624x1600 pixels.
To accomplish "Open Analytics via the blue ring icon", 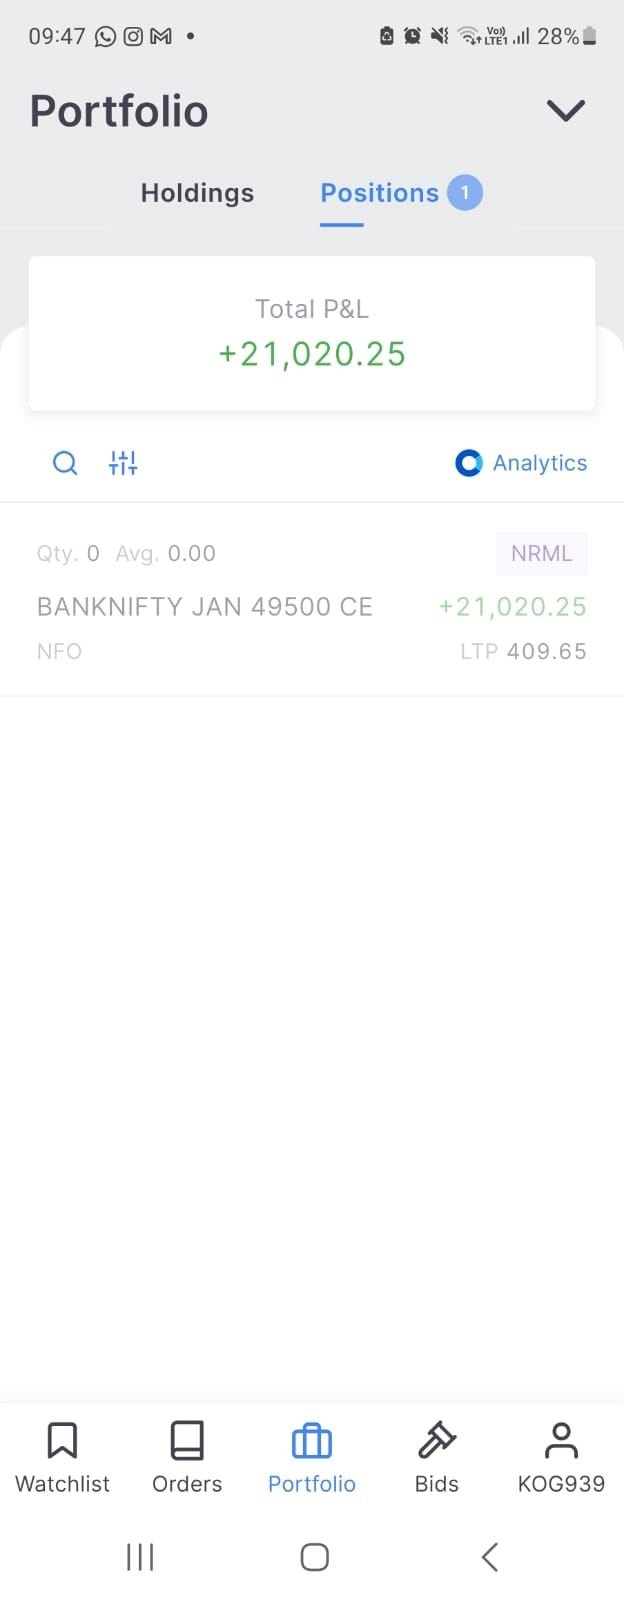I will pos(469,463).
